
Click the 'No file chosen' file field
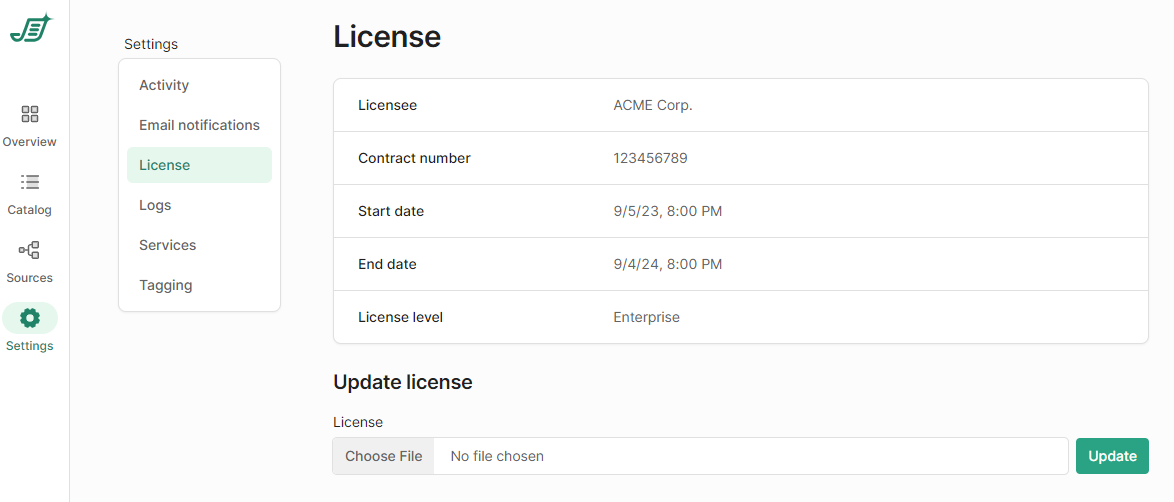pos(750,456)
